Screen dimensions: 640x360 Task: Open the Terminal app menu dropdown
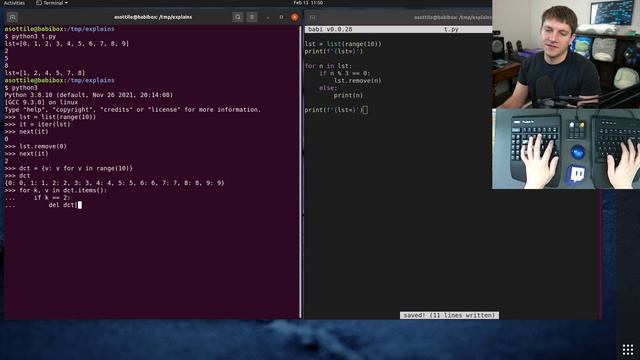click(x=52, y=3)
